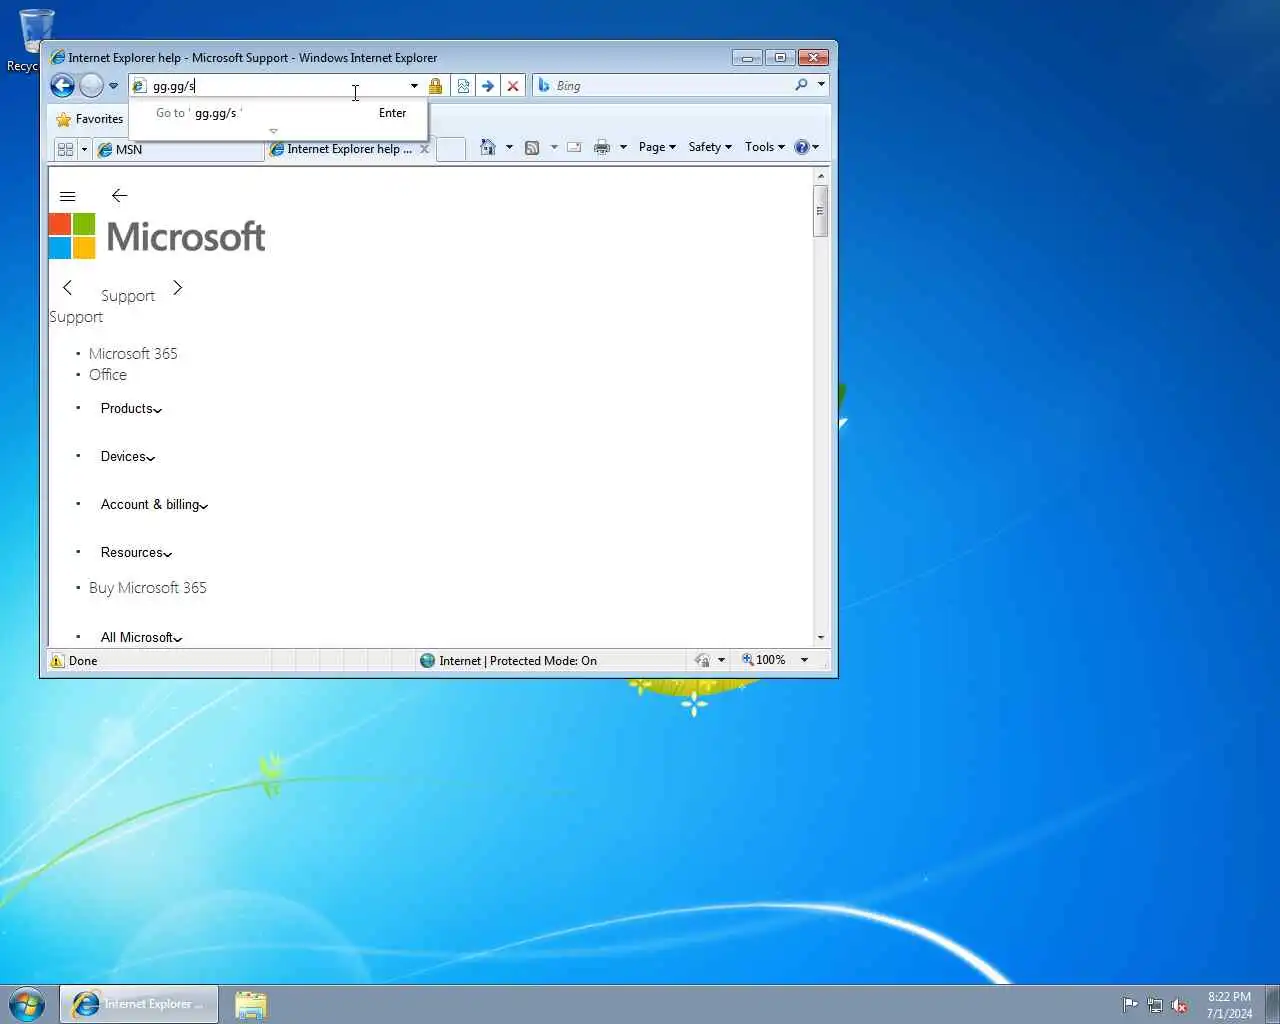The image size is (1280, 1024).
Task: Open the zoom level dropdown arrow
Action: coord(804,660)
